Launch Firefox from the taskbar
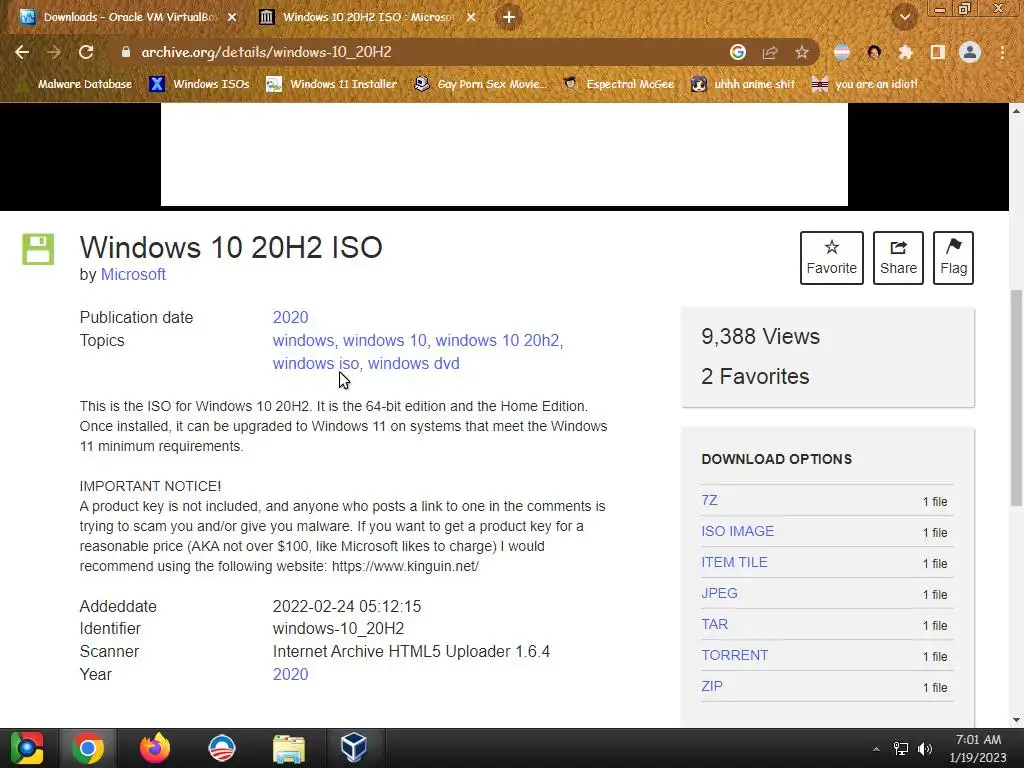The width and height of the screenshot is (1024, 768). pos(155,748)
